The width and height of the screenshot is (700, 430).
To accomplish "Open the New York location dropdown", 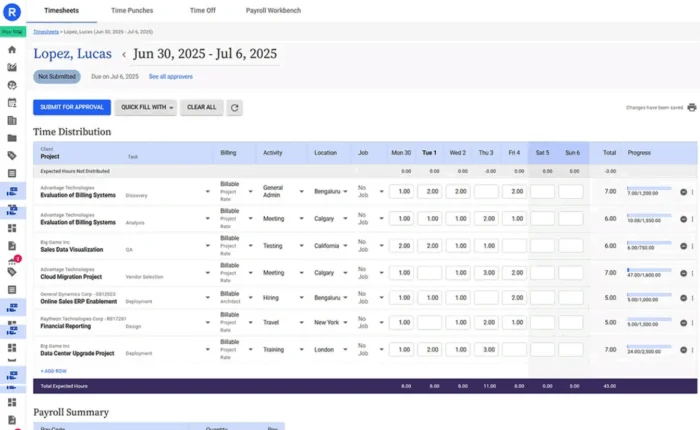I will click(345, 322).
